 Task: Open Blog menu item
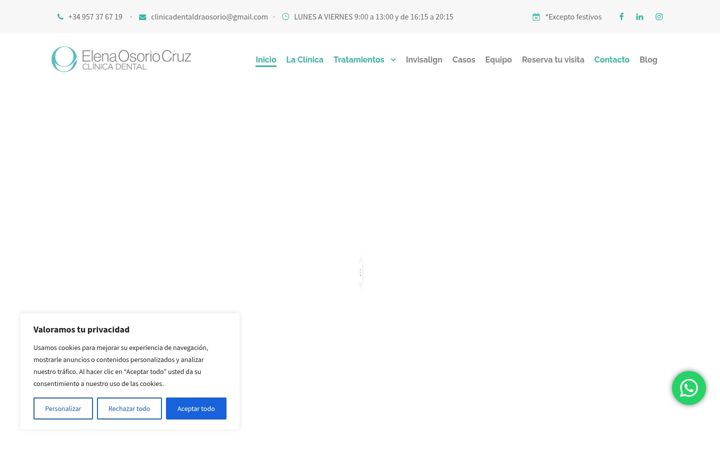648,60
